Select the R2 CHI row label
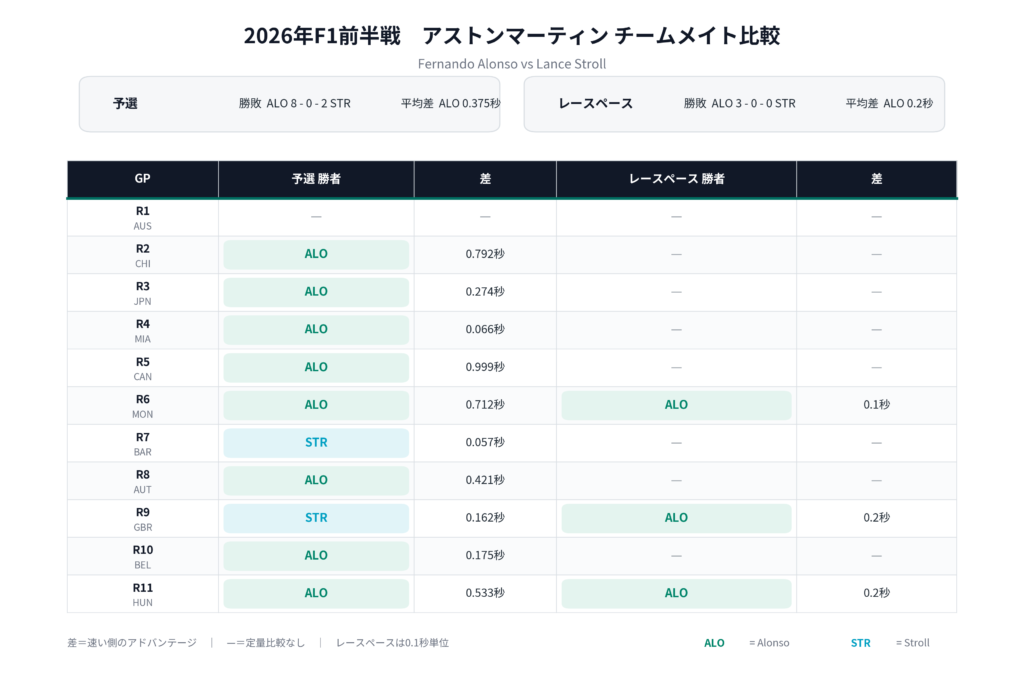 coord(142,255)
